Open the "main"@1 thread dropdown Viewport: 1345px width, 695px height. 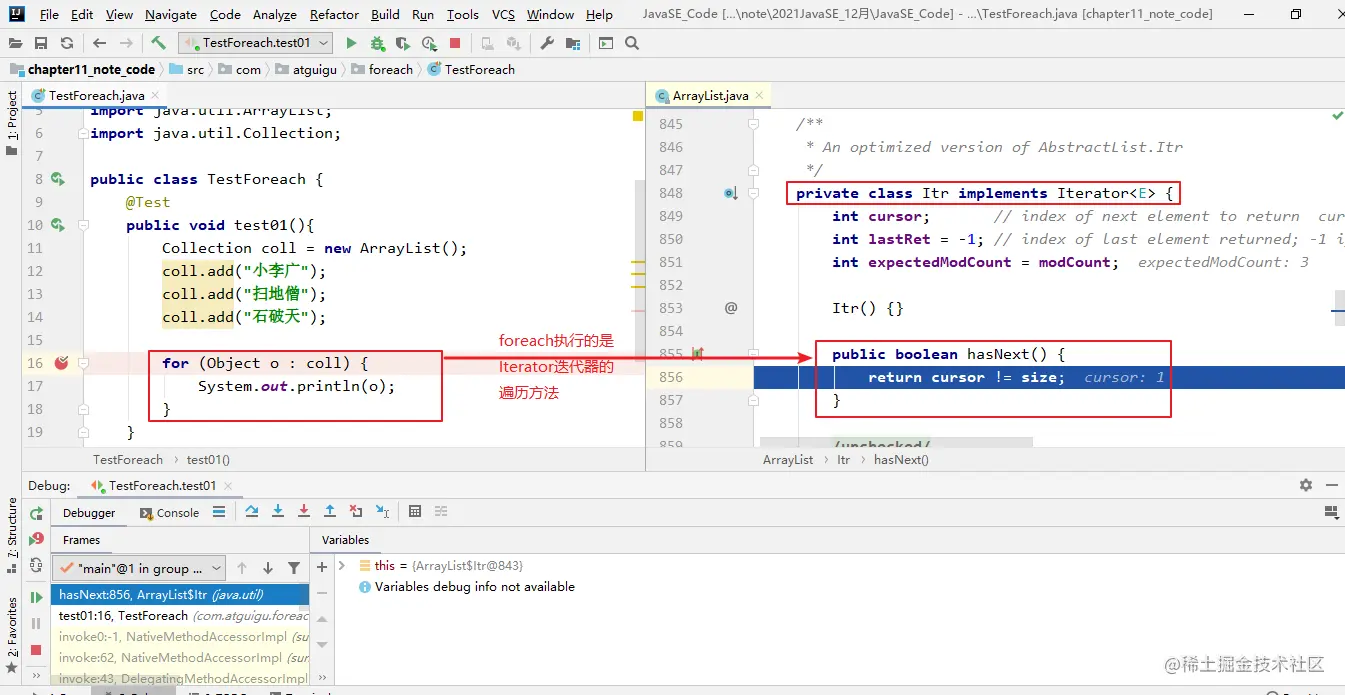[x=140, y=568]
